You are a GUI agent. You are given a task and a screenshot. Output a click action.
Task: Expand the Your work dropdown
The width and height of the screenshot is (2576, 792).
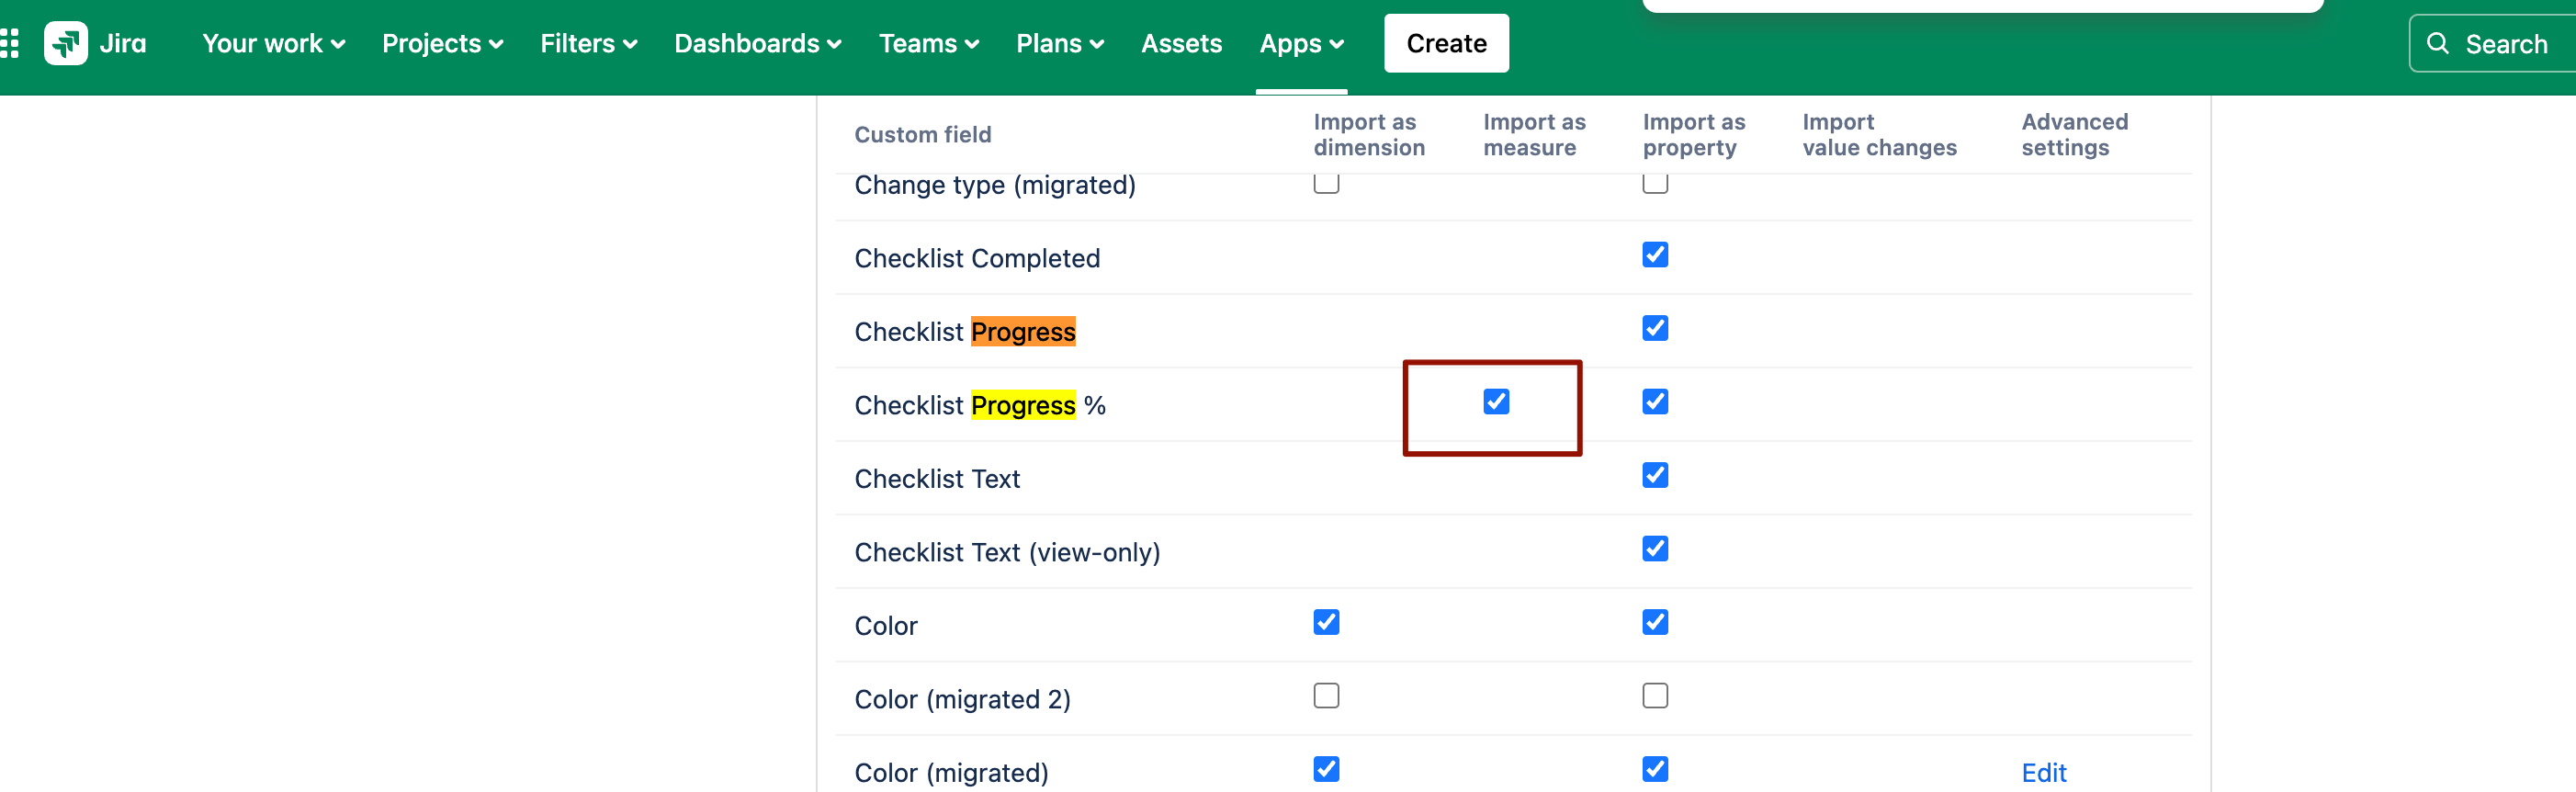point(273,43)
